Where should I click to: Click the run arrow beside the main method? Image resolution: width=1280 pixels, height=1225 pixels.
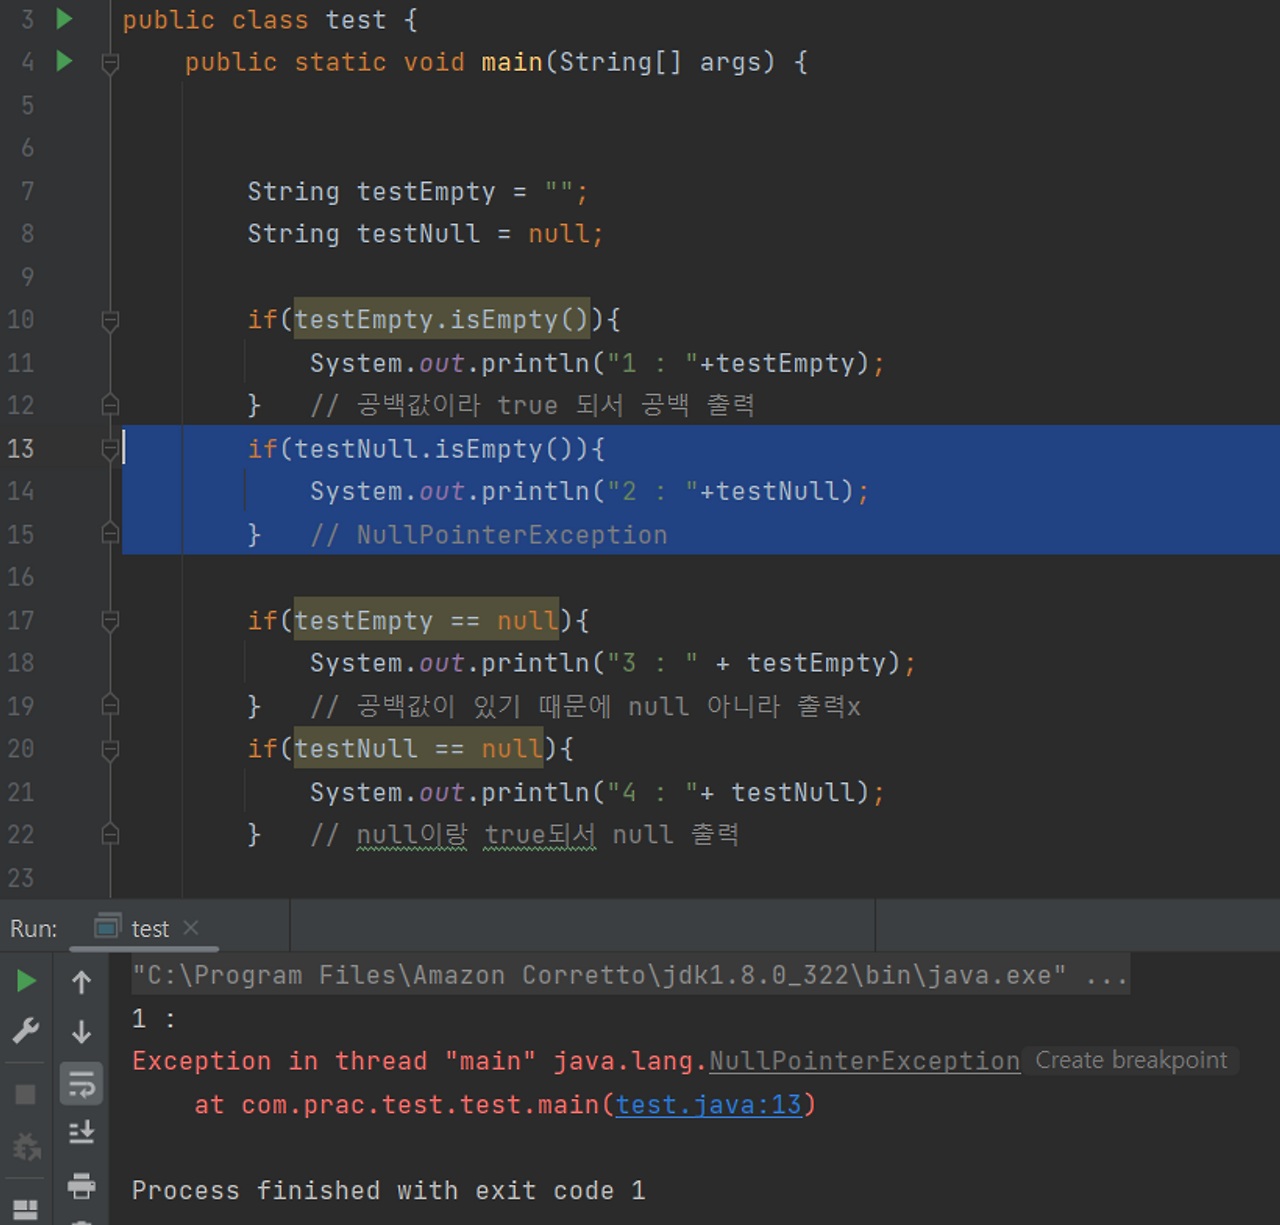click(x=63, y=61)
